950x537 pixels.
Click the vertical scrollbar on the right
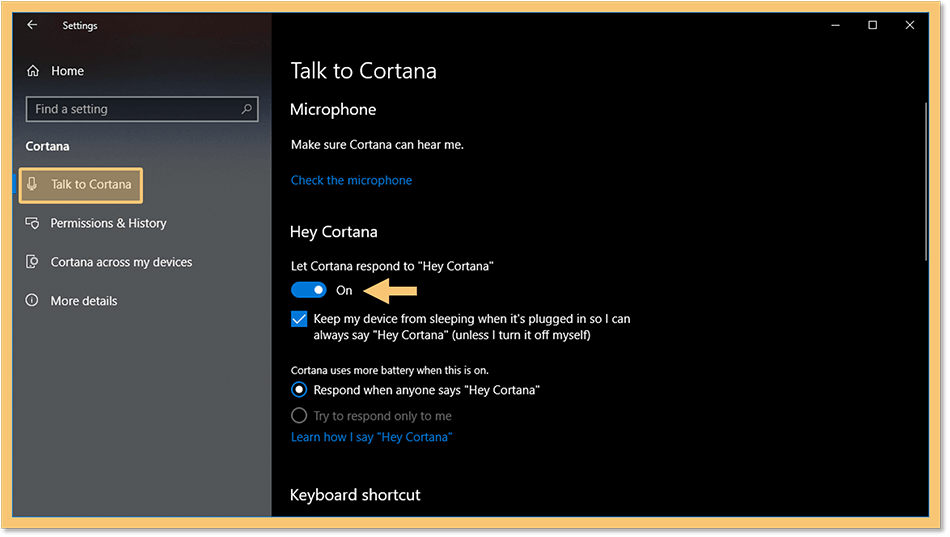tap(926, 182)
